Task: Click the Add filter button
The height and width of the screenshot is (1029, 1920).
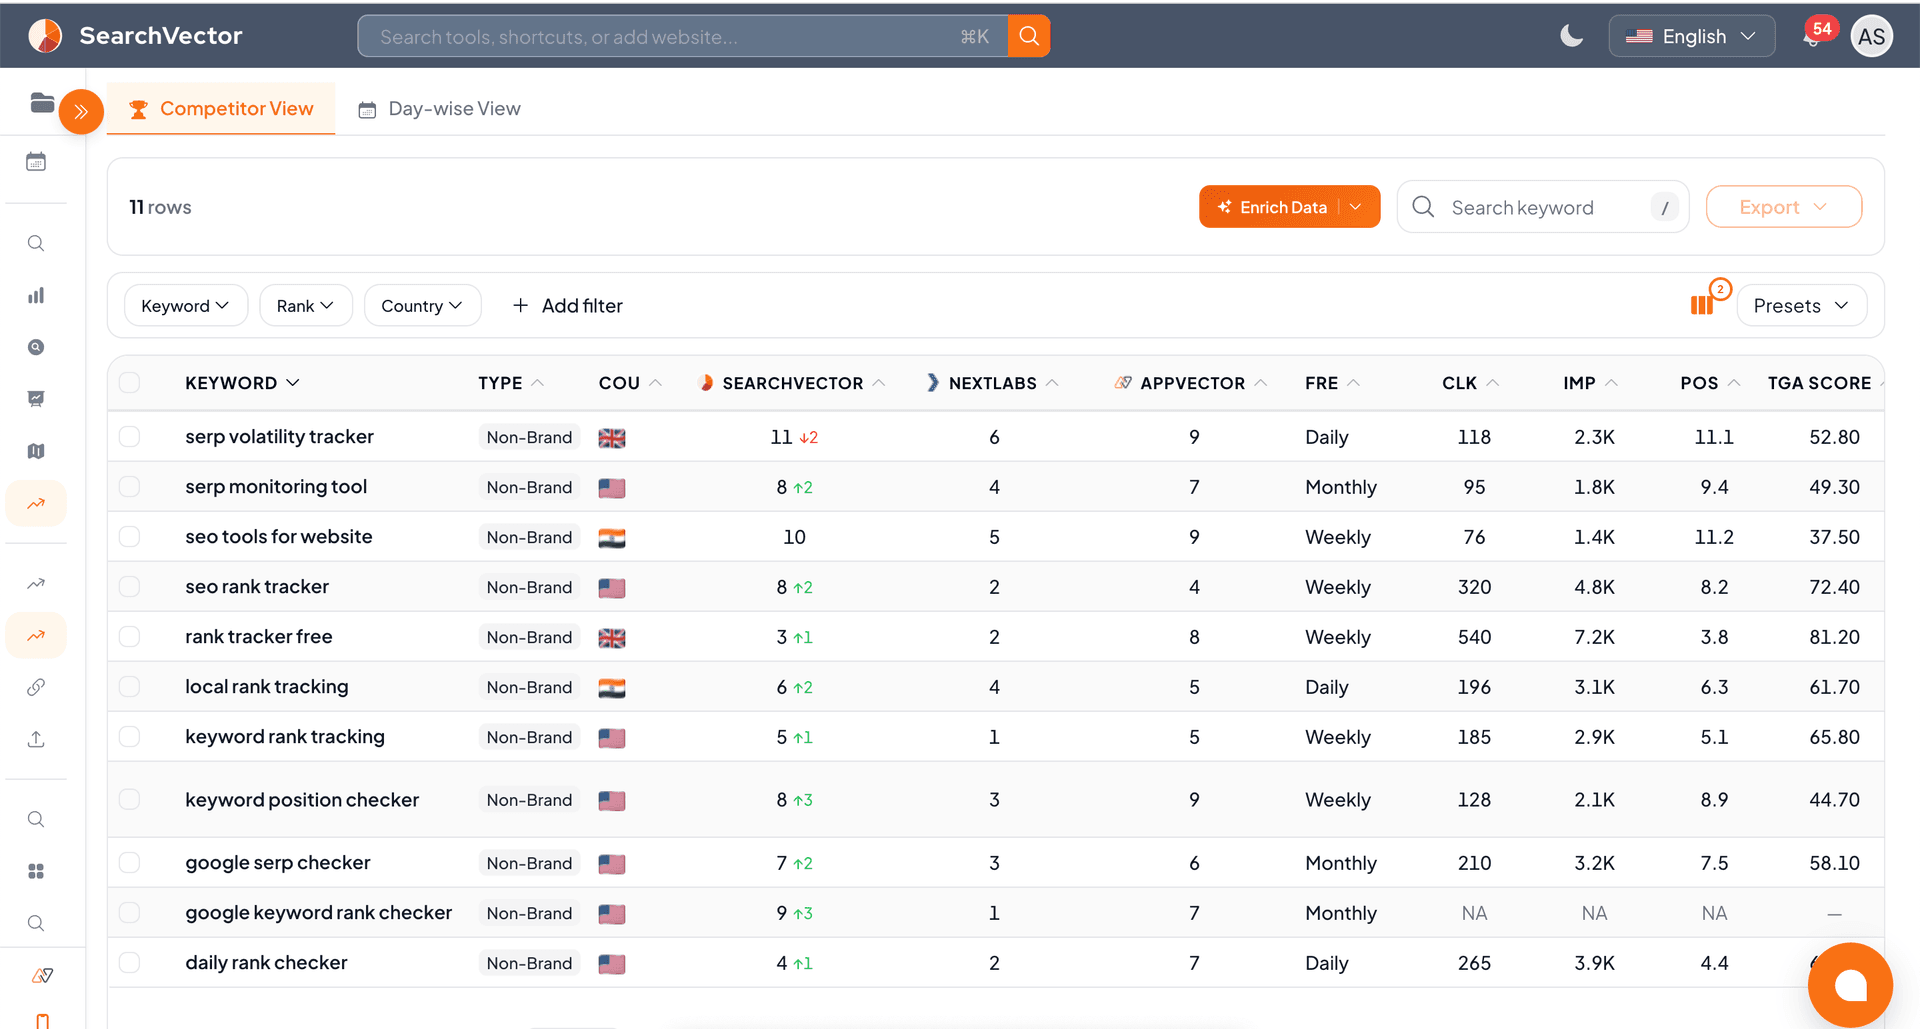Action: (x=567, y=306)
